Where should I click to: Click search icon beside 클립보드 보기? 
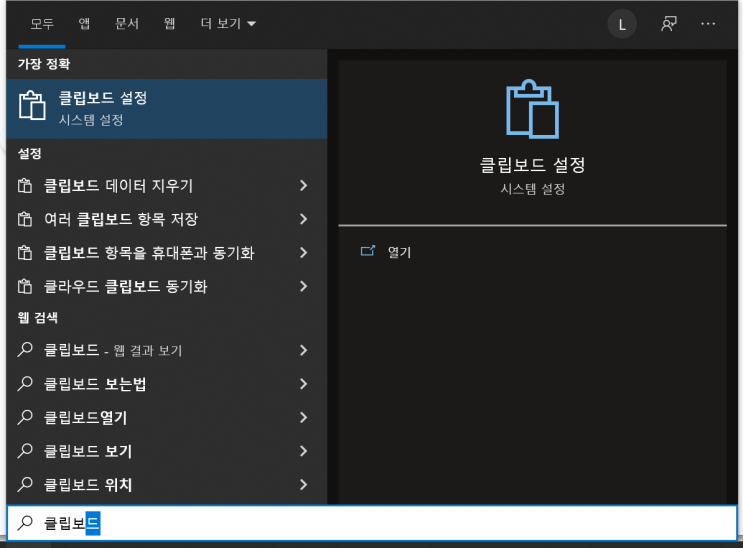tap(25, 451)
